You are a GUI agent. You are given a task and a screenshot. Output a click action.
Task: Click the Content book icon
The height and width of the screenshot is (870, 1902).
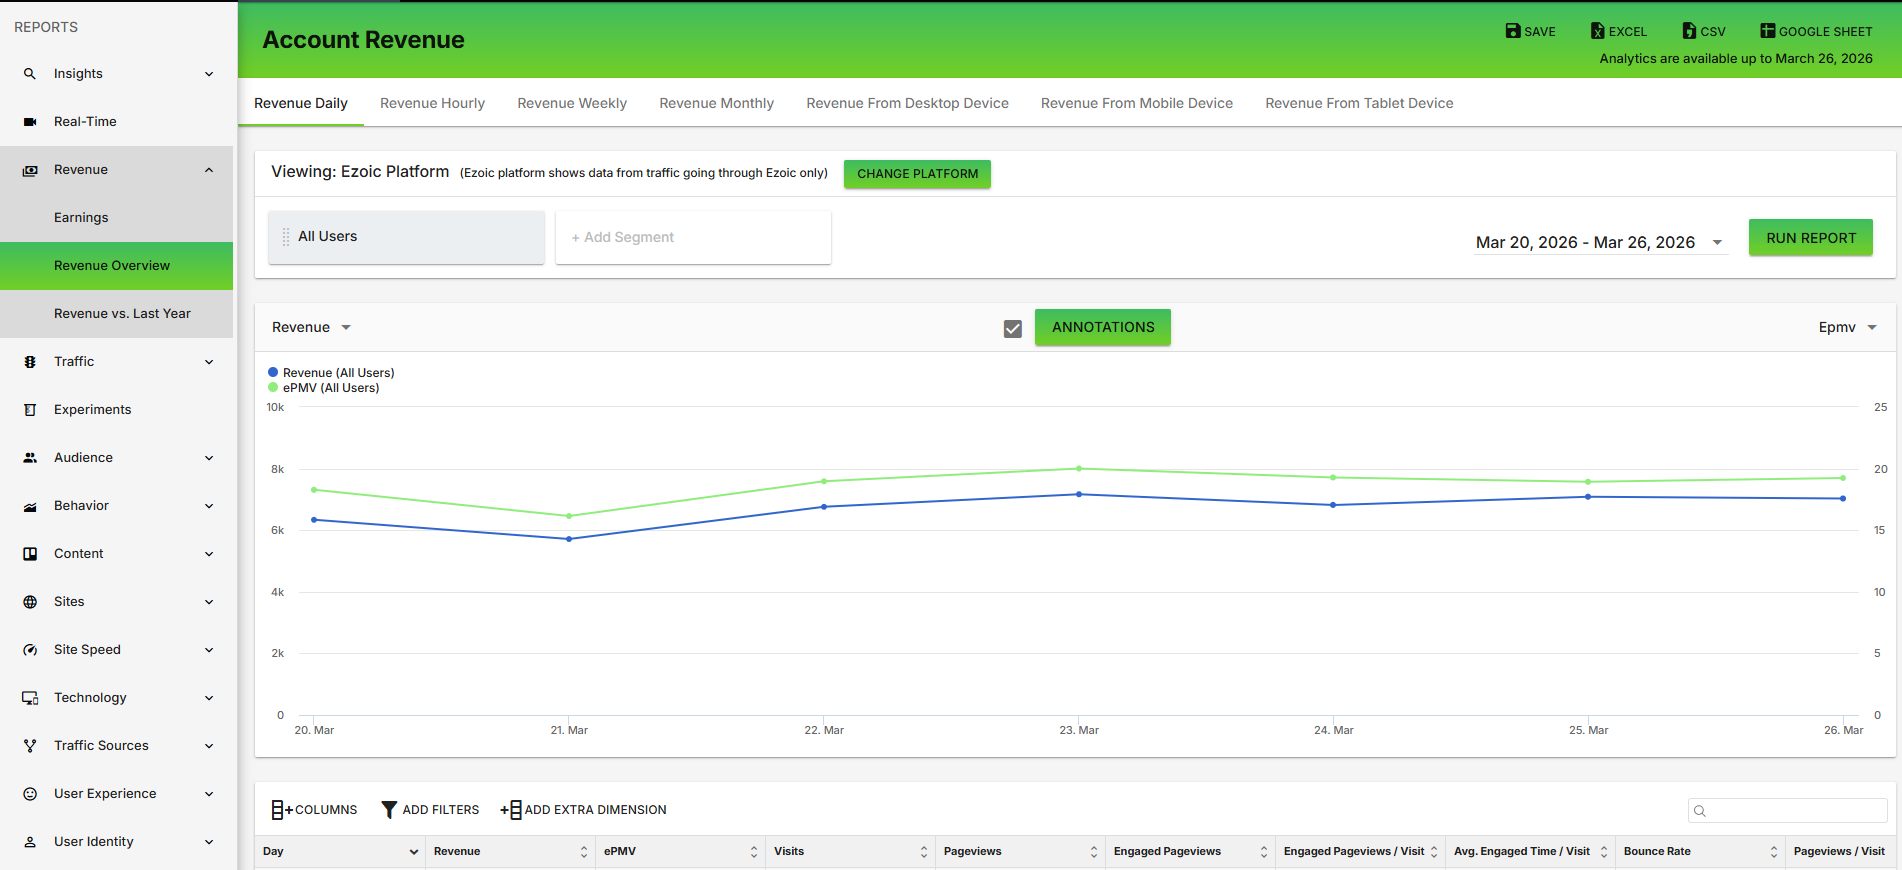coord(30,554)
